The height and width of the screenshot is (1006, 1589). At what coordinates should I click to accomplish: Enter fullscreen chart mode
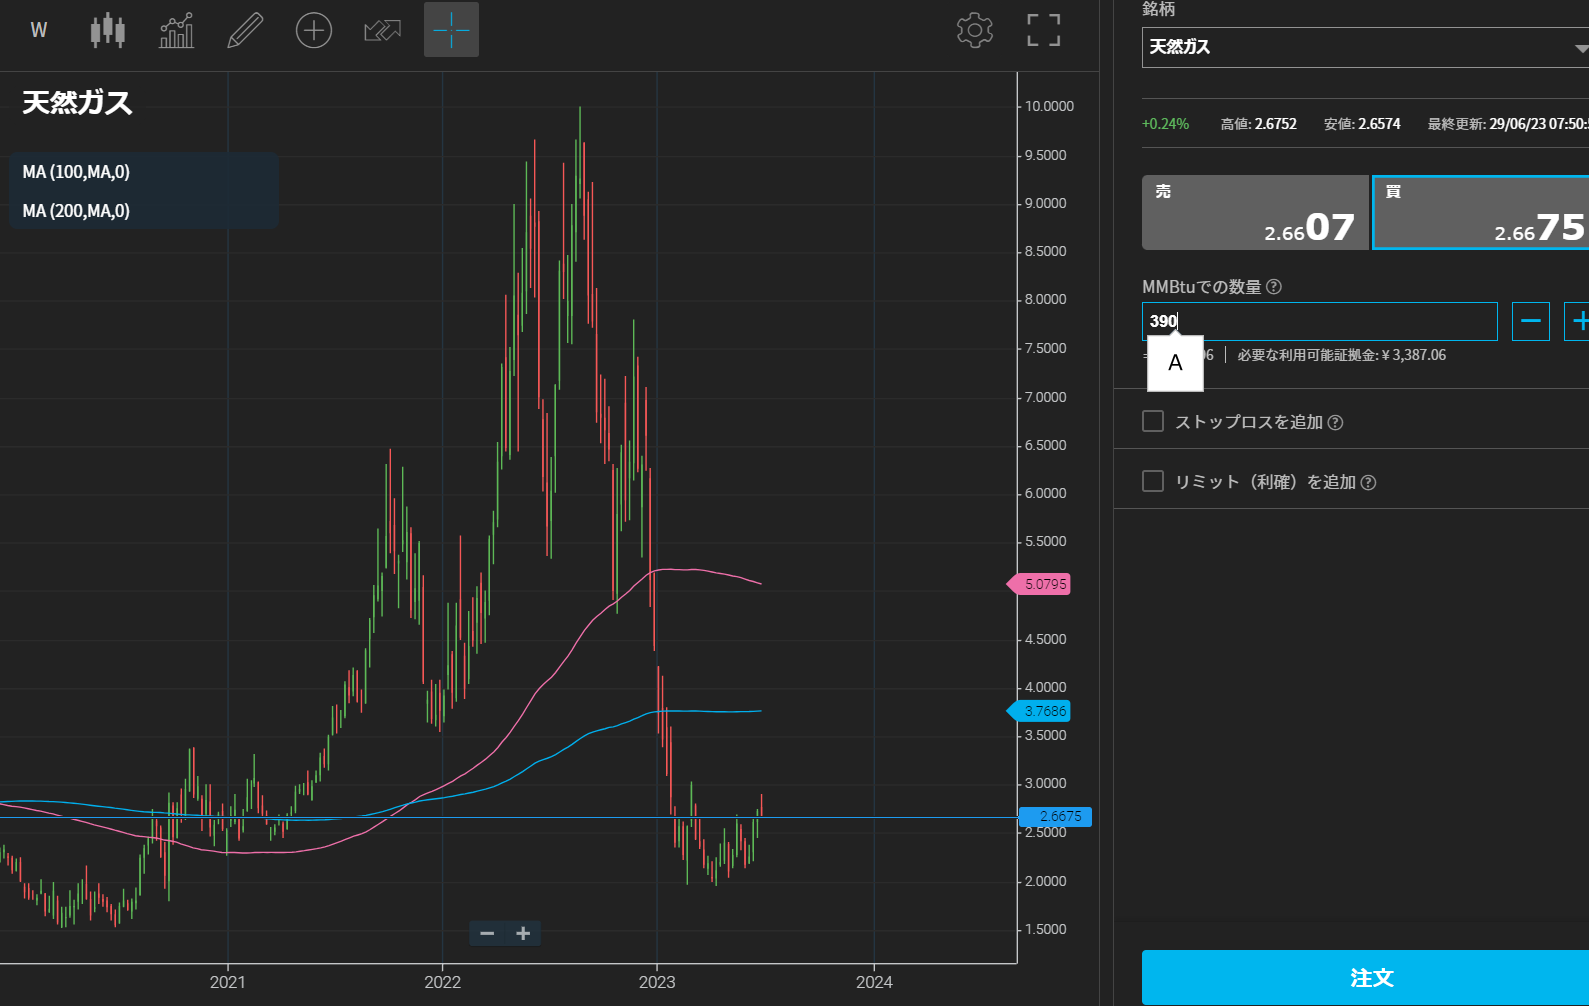[1043, 30]
